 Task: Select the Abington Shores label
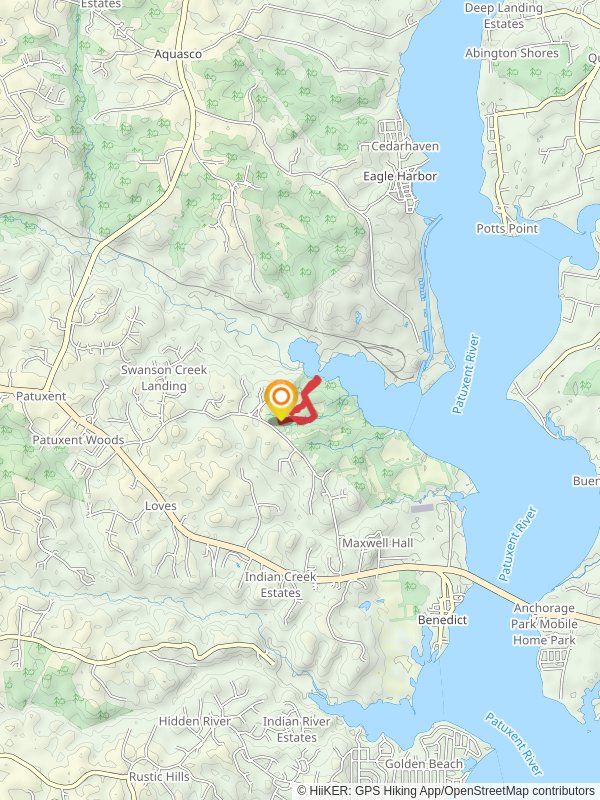(512, 54)
